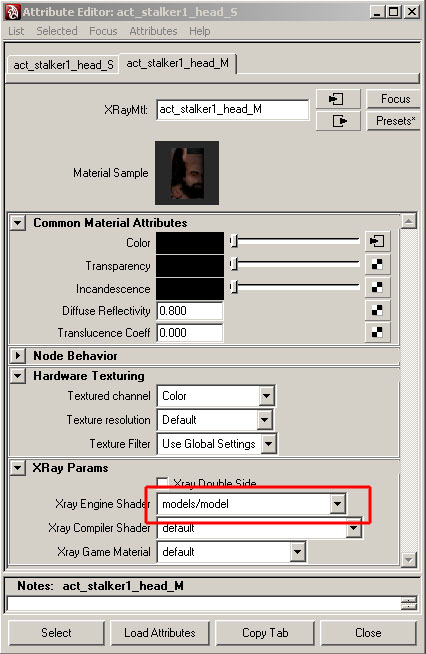Open the Textured channel dropdown
426x654 pixels.
point(266,396)
